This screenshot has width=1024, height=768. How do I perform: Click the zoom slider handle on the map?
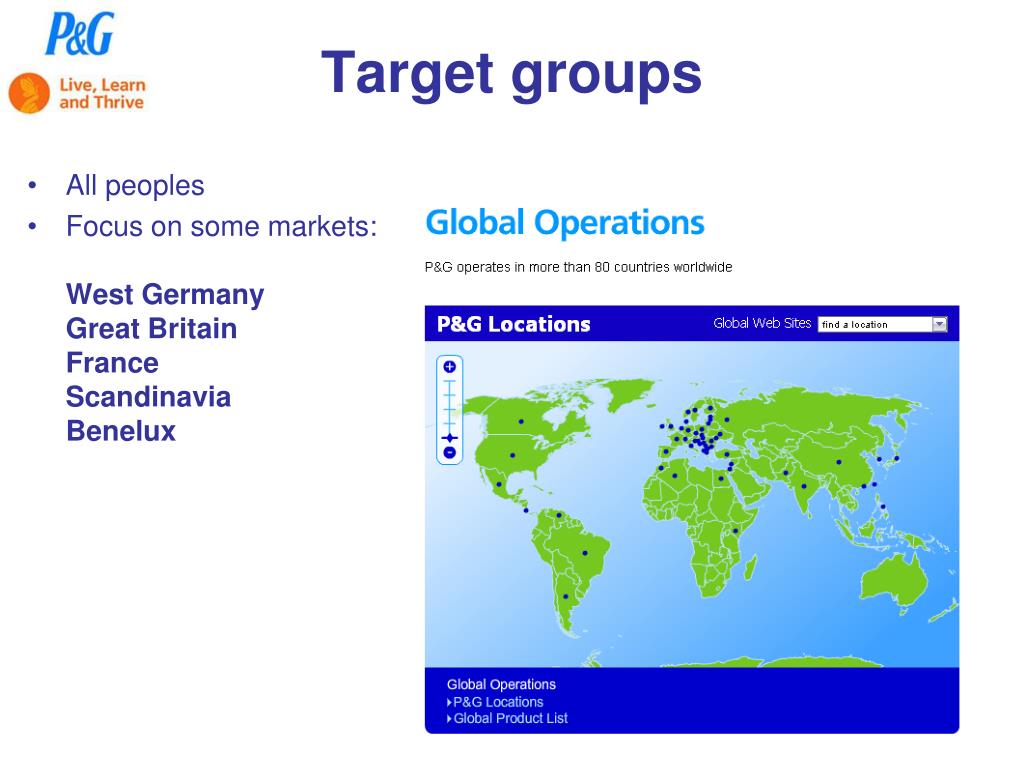coord(449,438)
